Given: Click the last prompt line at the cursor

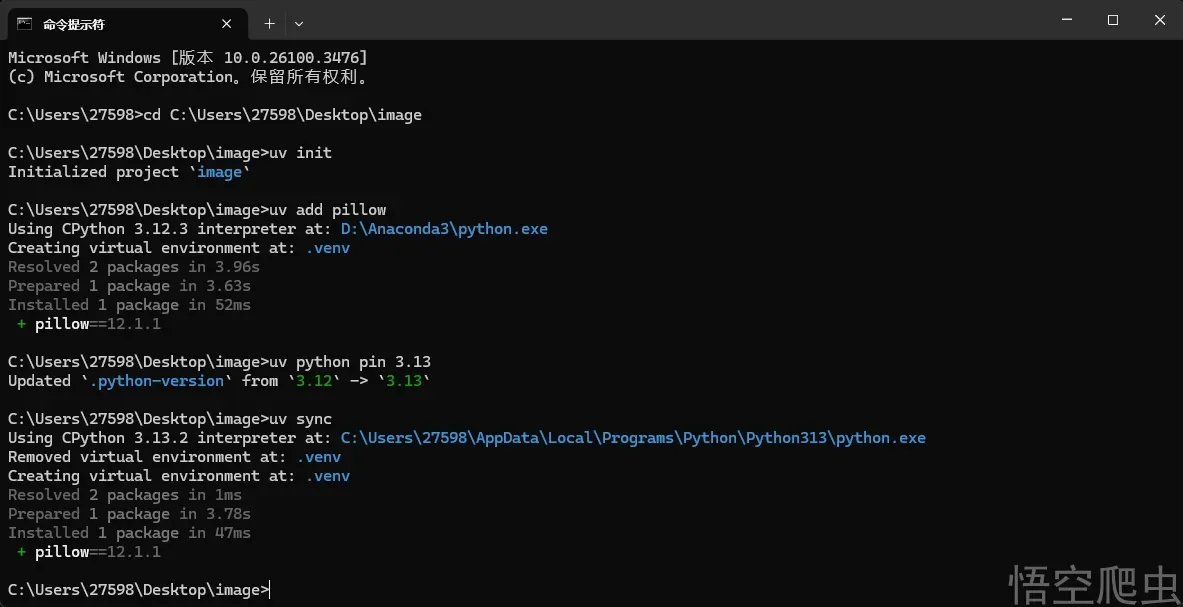Looking at the screenshot, I should coord(270,590).
